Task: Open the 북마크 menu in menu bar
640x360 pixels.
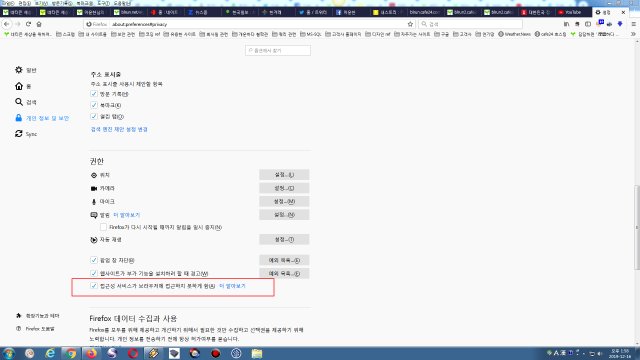Action: (x=84, y=3)
